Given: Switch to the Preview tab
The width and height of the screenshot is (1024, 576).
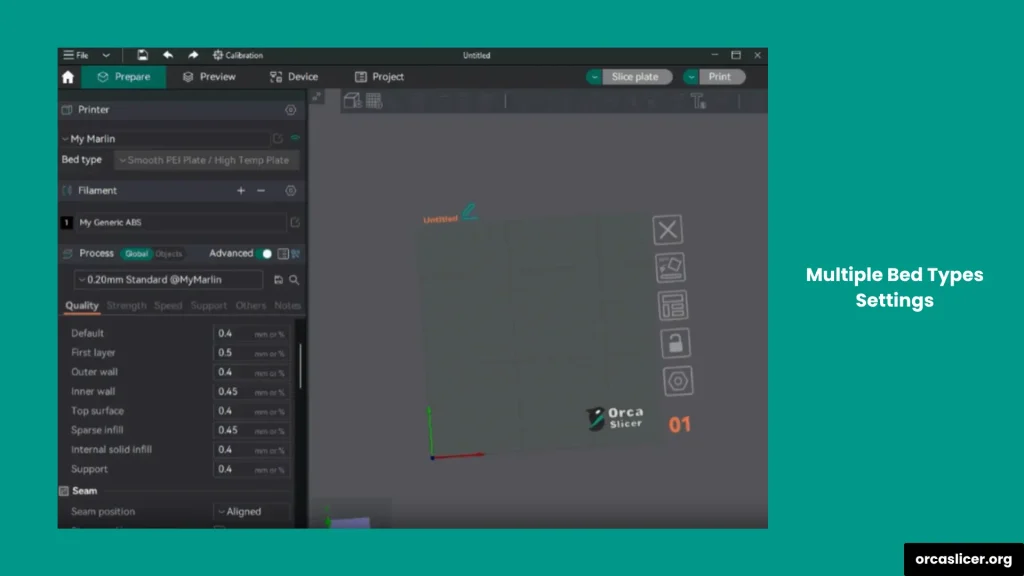Looking at the screenshot, I should click(x=209, y=77).
